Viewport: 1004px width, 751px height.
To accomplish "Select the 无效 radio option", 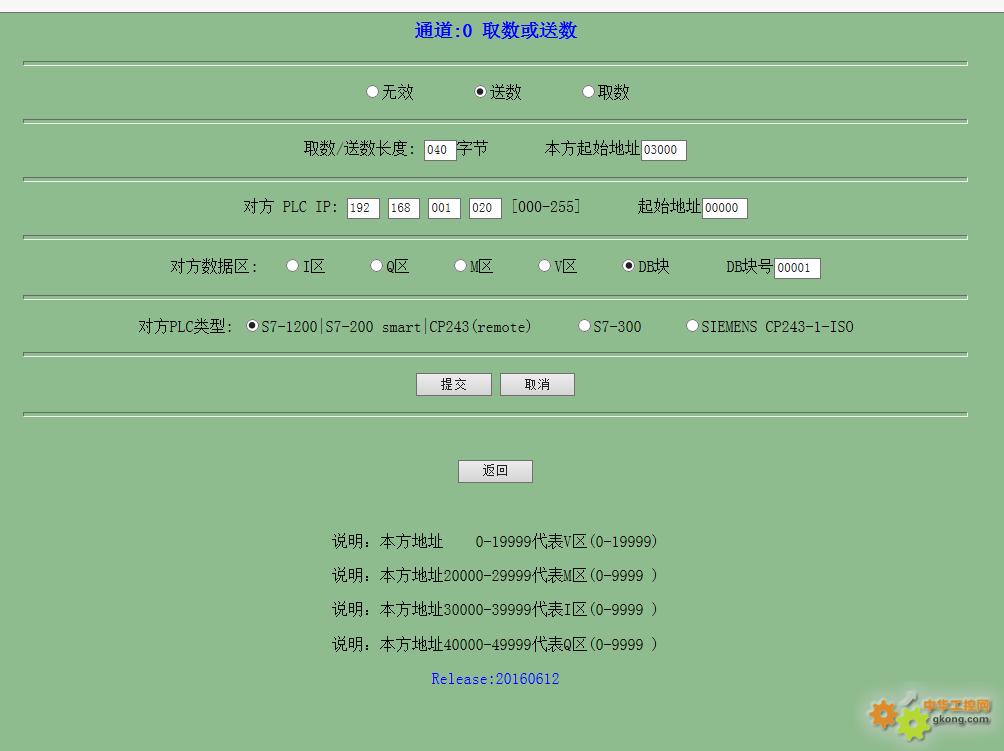I will point(372,92).
